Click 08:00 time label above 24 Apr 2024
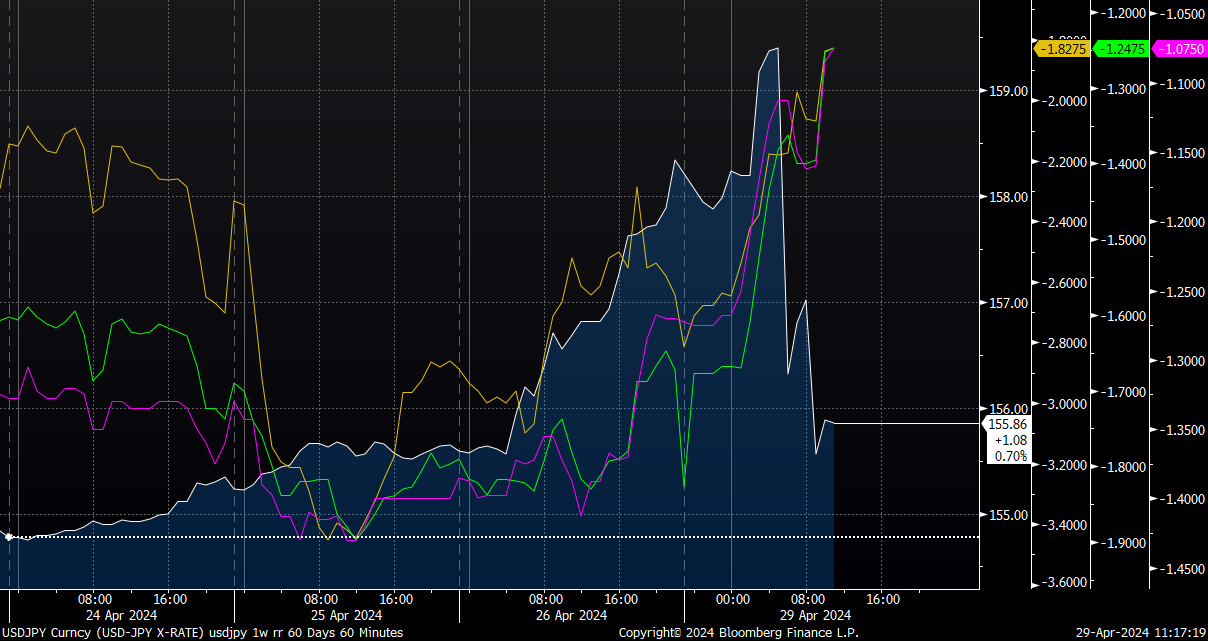The height and width of the screenshot is (641, 1208). (95, 600)
